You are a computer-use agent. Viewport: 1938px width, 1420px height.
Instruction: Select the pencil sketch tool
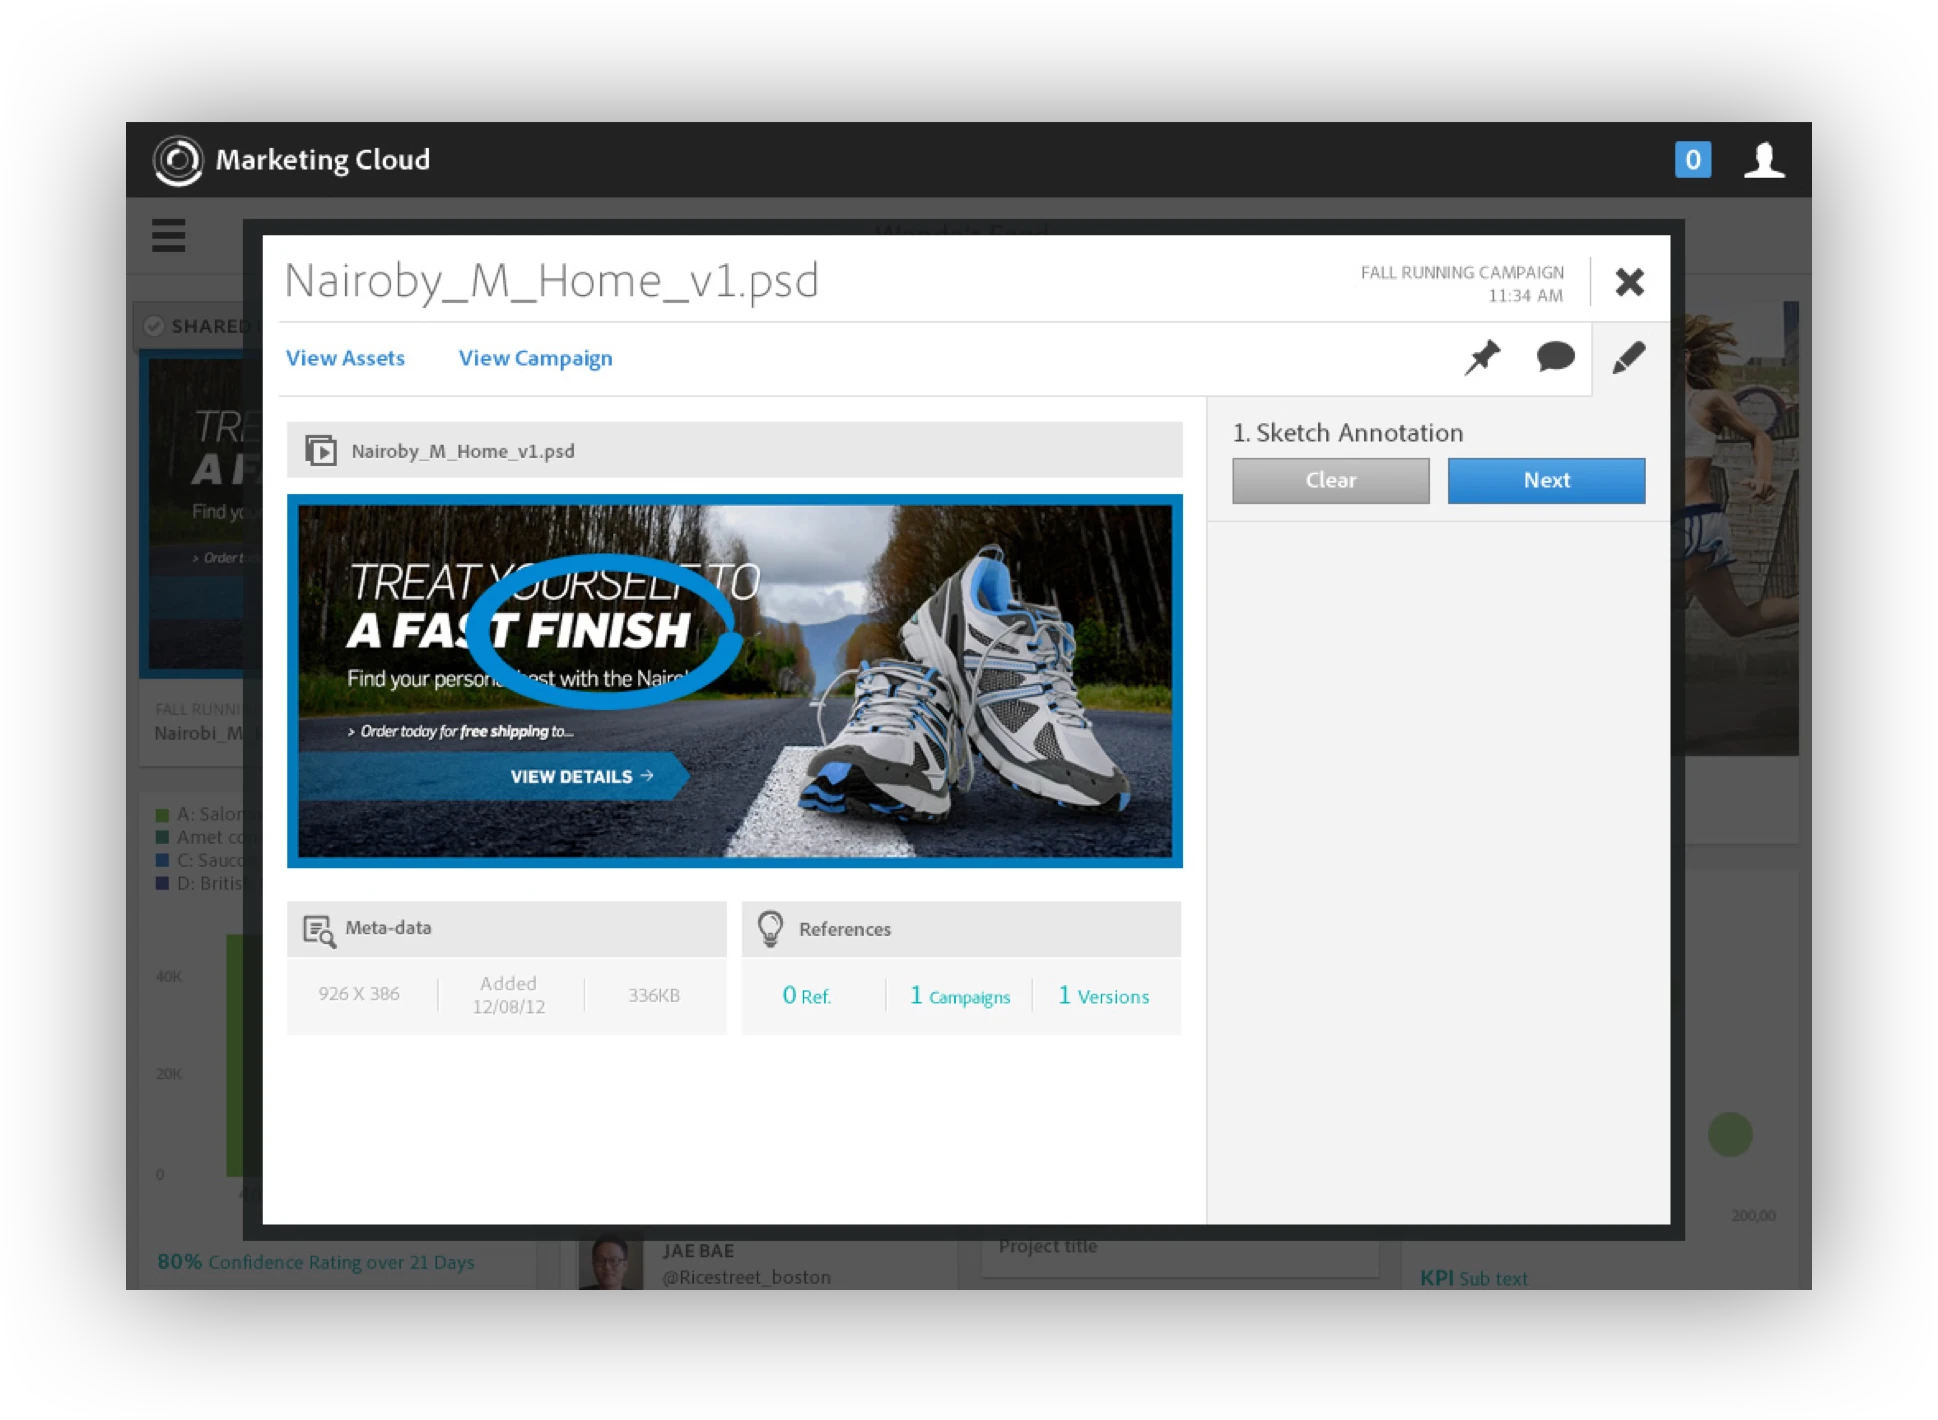click(1629, 357)
